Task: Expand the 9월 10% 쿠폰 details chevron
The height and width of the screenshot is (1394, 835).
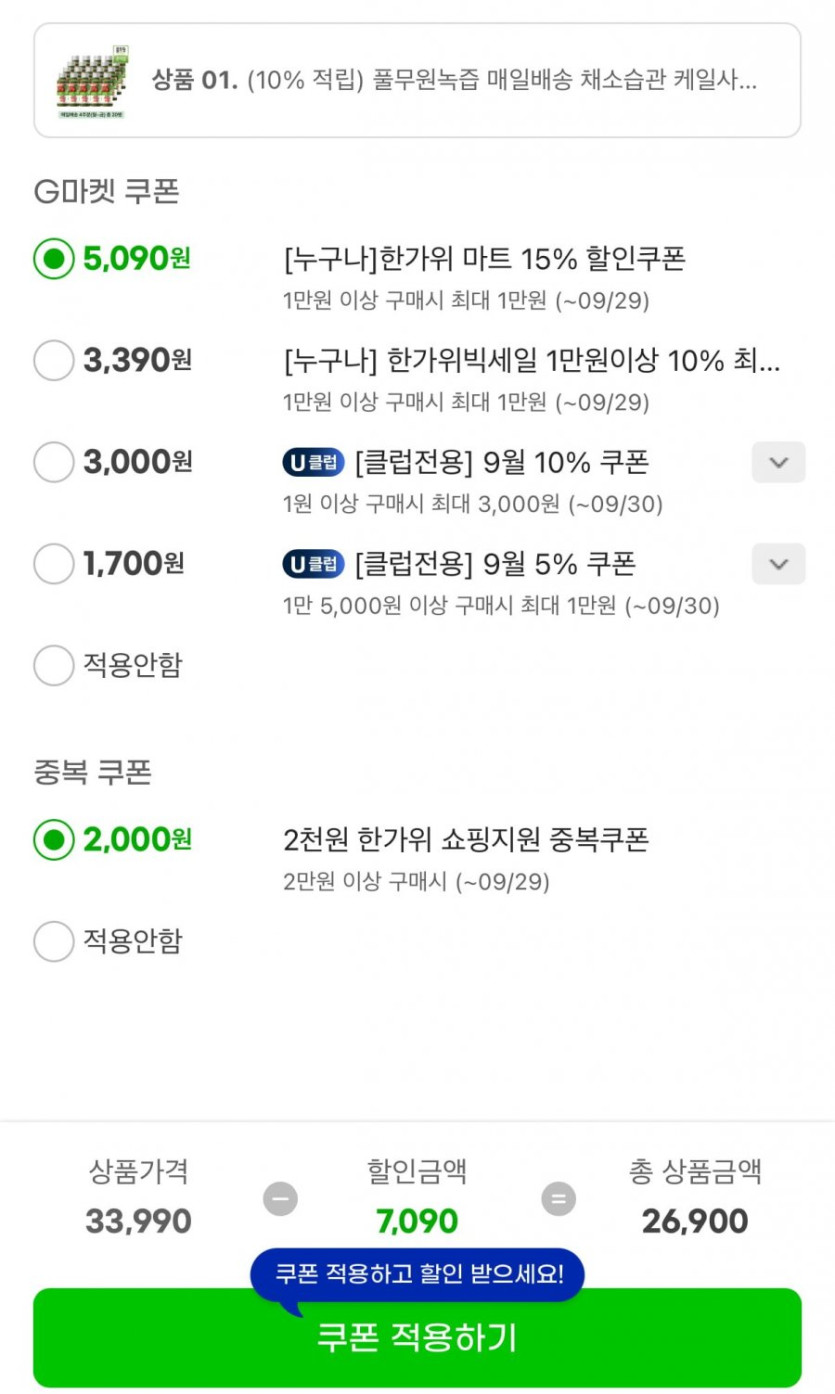Action: (x=778, y=463)
